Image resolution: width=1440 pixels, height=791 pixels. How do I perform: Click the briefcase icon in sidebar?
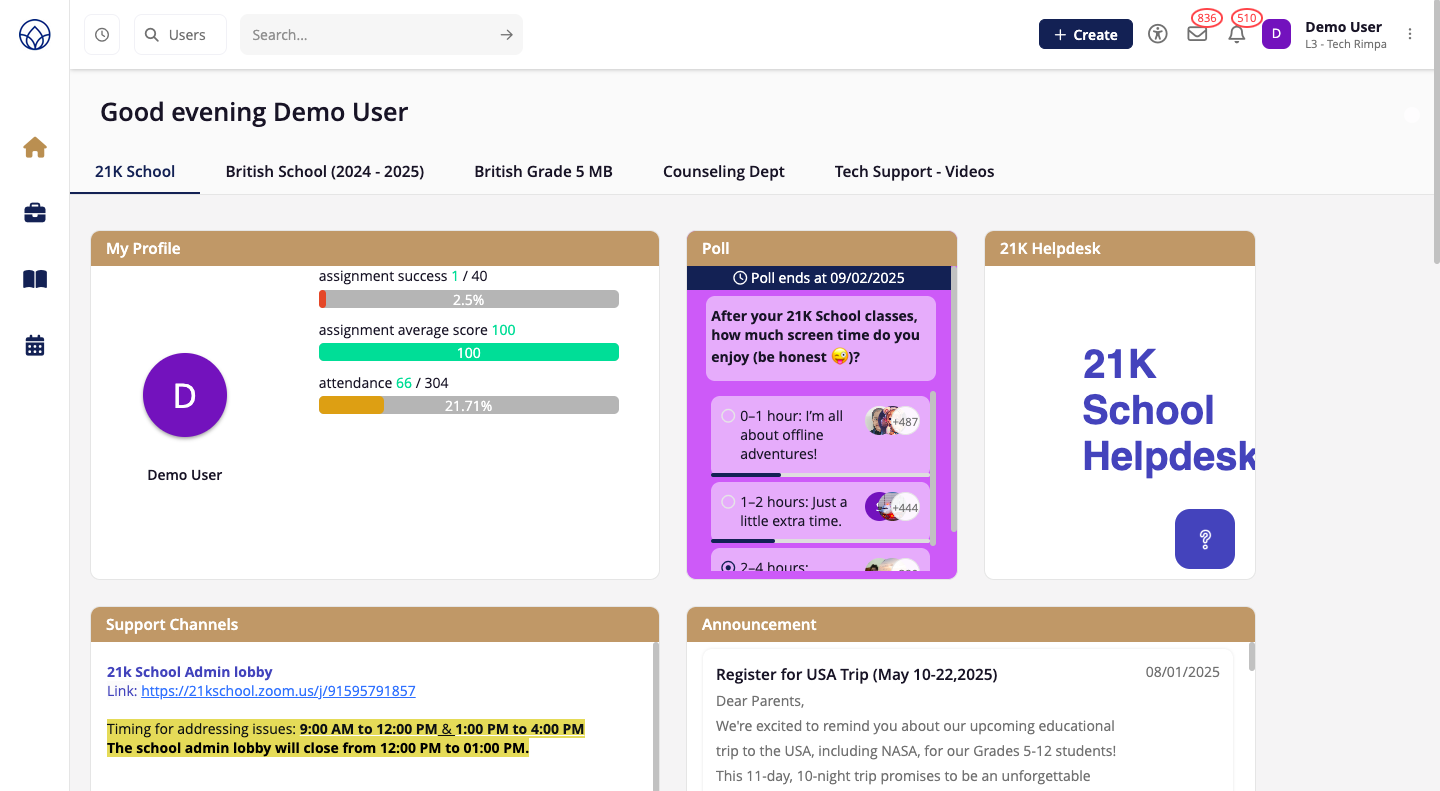(35, 213)
